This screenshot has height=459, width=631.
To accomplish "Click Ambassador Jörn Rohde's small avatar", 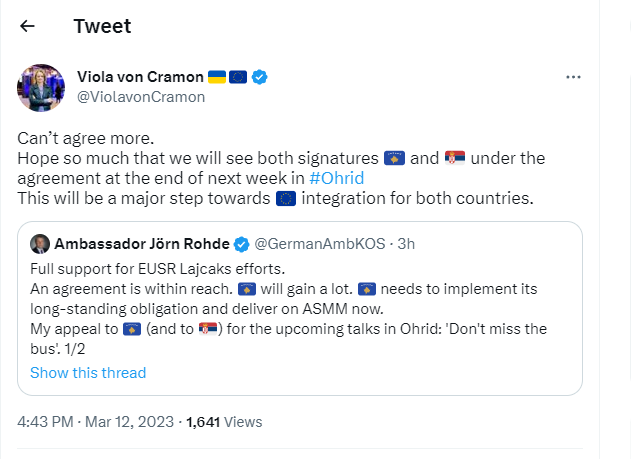I will (x=40, y=244).
